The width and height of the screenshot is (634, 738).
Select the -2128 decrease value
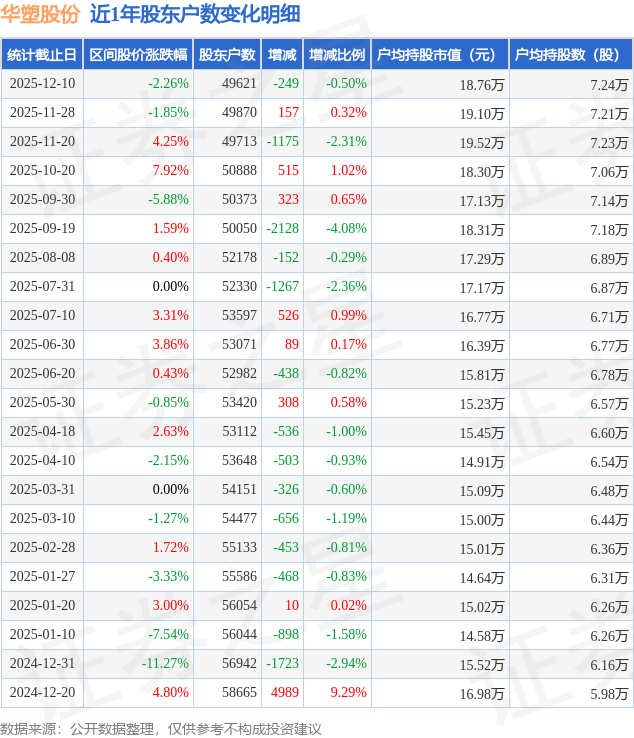282,229
